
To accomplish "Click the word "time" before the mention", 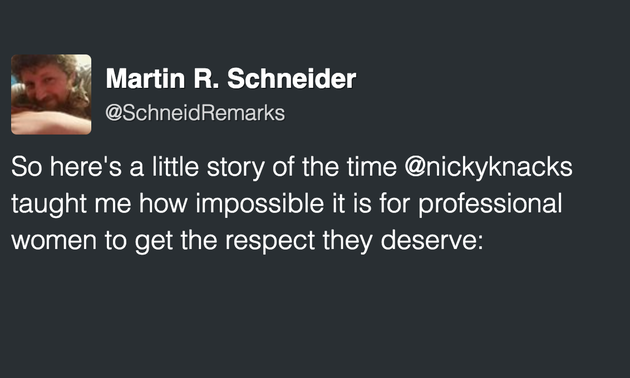I will point(372,167).
